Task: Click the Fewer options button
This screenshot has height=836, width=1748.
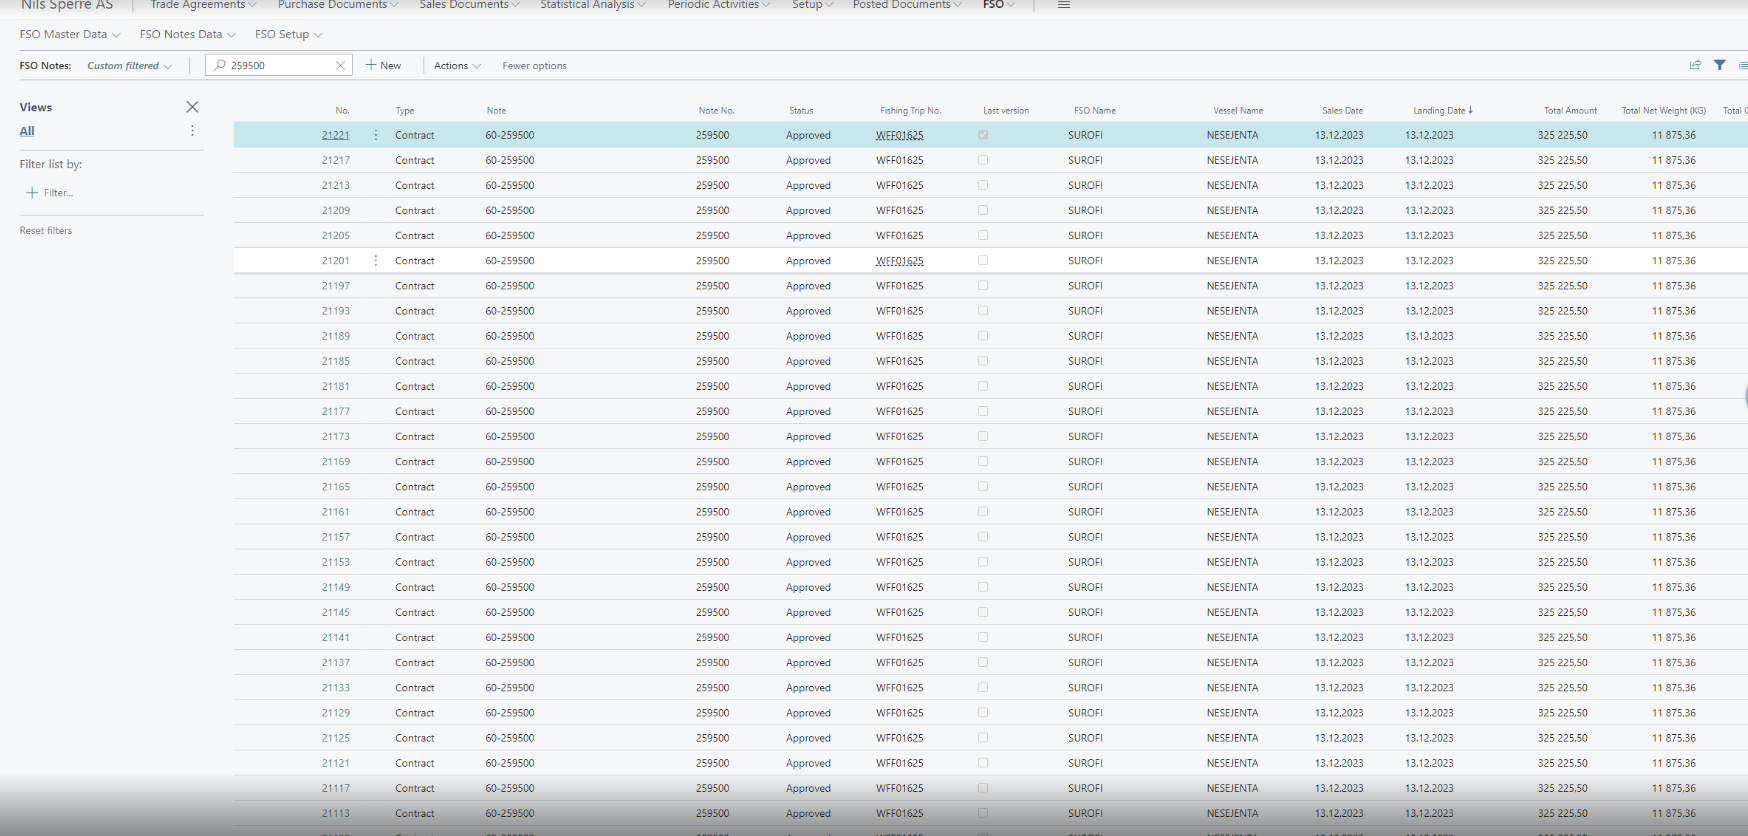Action: tap(534, 66)
